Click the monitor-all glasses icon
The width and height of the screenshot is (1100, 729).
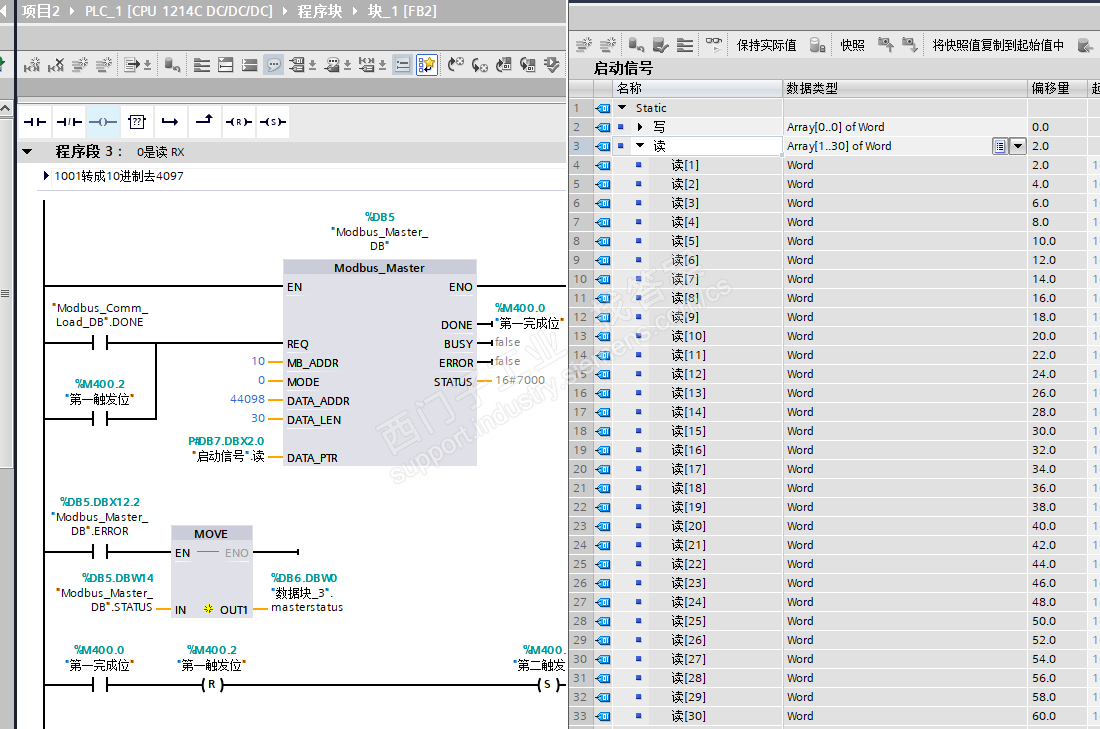714,45
